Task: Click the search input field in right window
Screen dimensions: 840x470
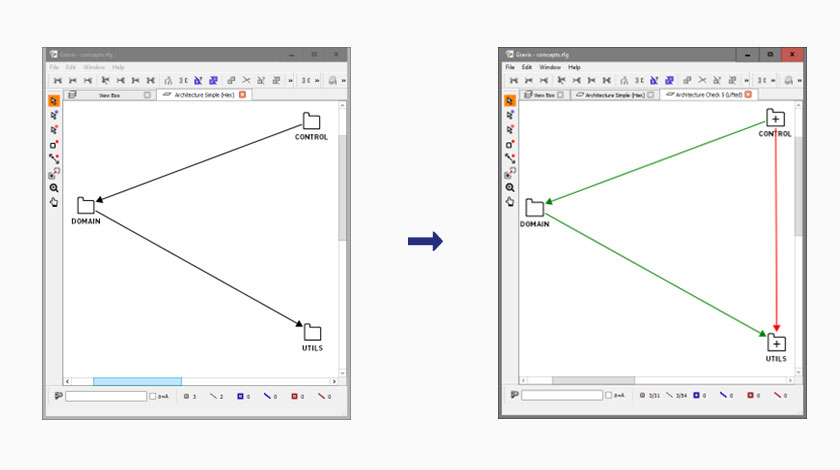Action: pos(561,395)
